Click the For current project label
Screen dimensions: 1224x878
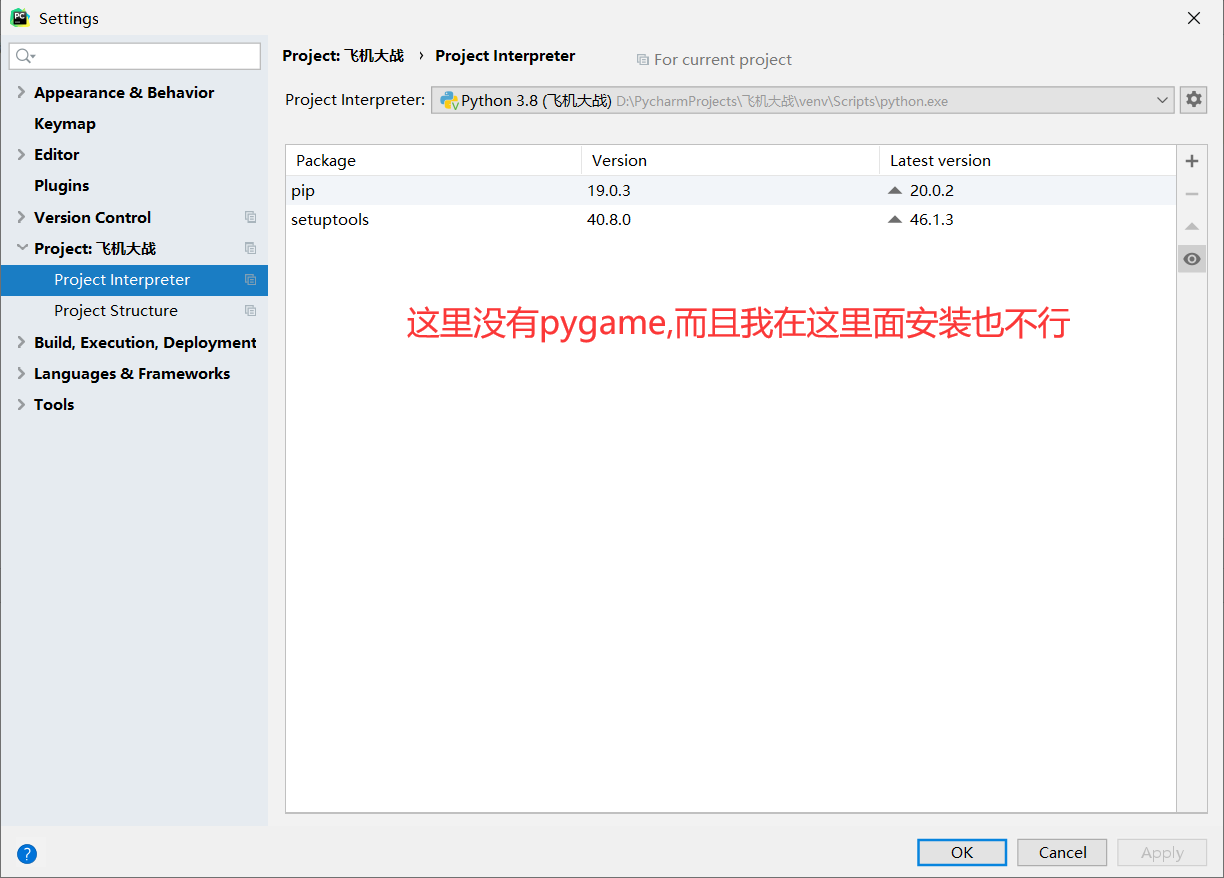pos(723,60)
